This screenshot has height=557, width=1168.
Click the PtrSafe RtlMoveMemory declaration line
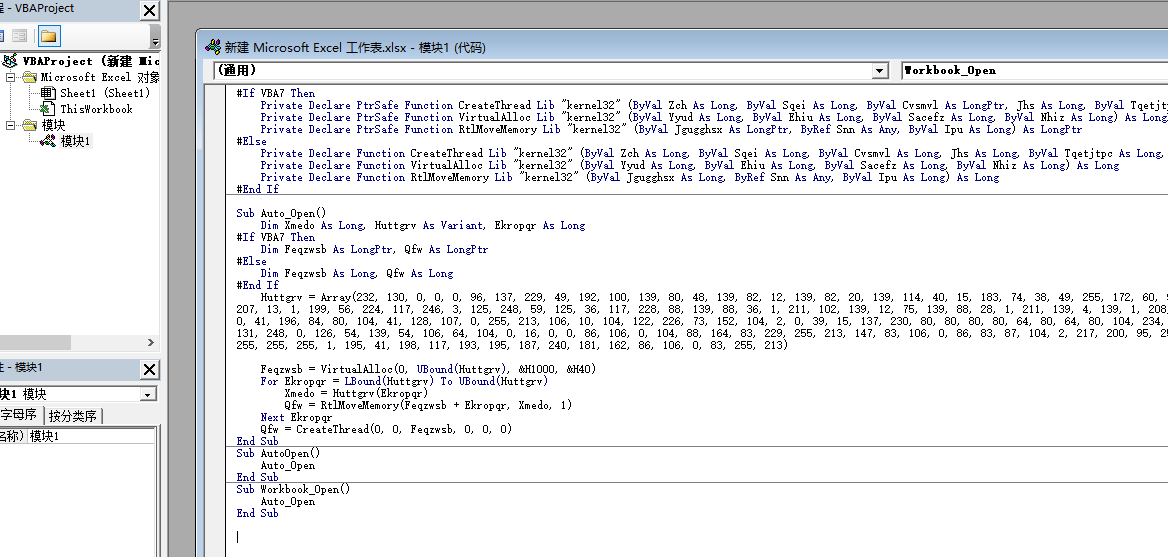pyautogui.click(x=671, y=129)
